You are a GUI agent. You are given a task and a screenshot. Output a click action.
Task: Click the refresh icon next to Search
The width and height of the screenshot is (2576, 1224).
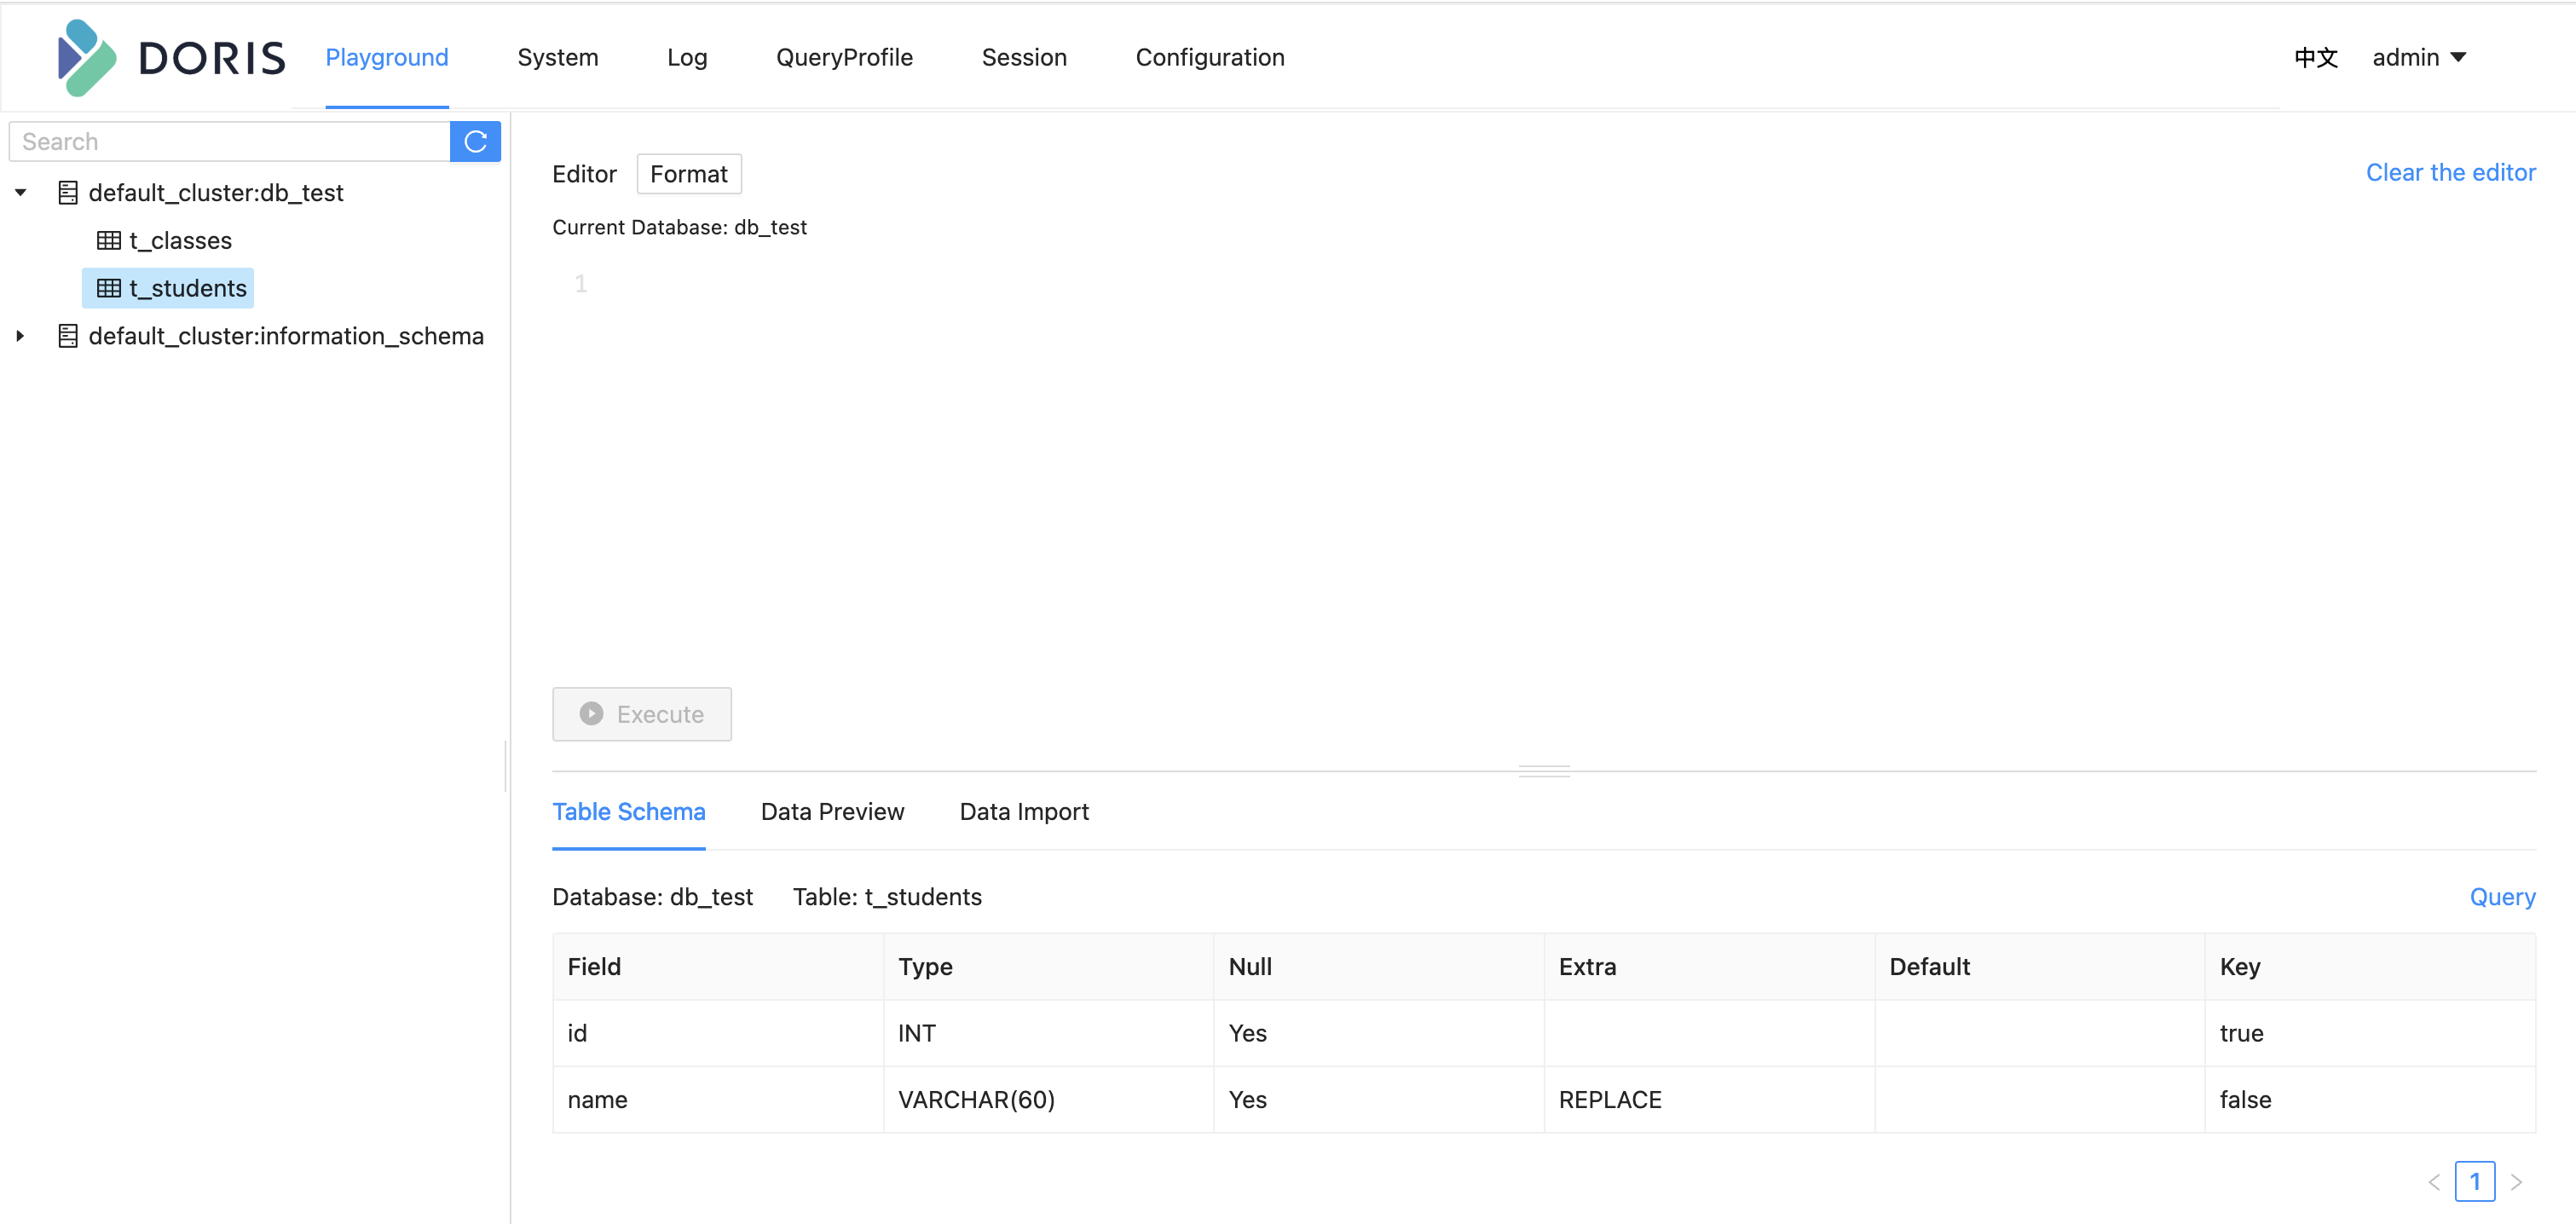pos(475,141)
